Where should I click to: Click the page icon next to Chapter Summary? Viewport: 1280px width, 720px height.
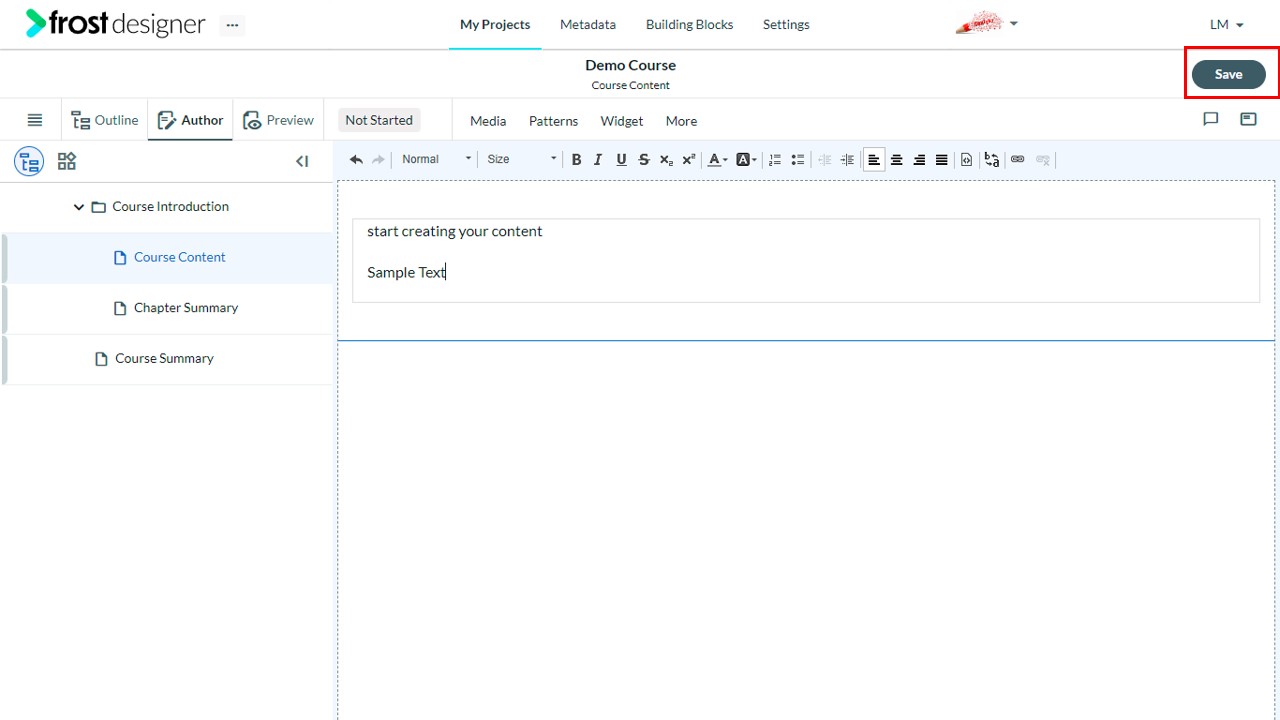click(x=121, y=308)
